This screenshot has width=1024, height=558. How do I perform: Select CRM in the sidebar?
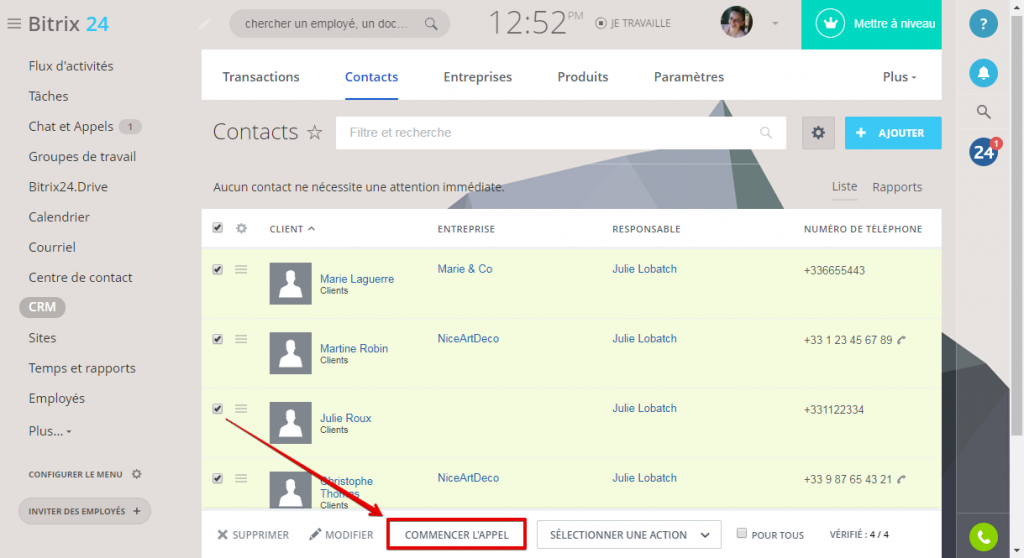pyautogui.click(x=42, y=307)
